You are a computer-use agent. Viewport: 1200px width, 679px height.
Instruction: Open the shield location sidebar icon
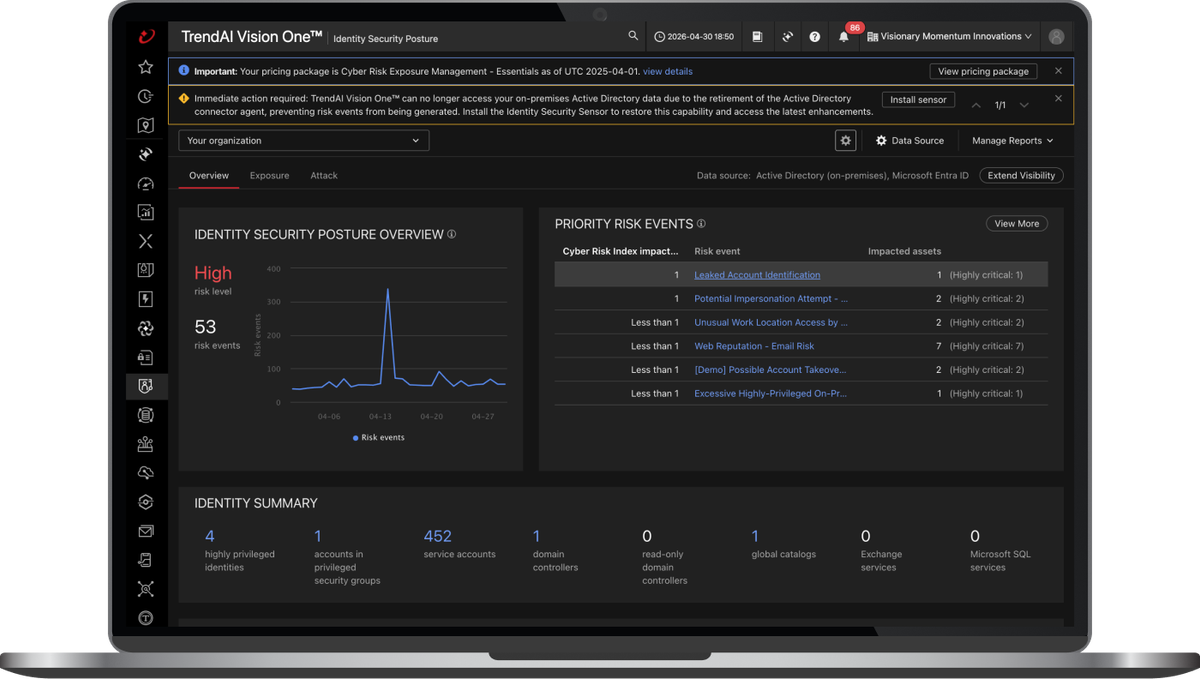[x=146, y=125]
